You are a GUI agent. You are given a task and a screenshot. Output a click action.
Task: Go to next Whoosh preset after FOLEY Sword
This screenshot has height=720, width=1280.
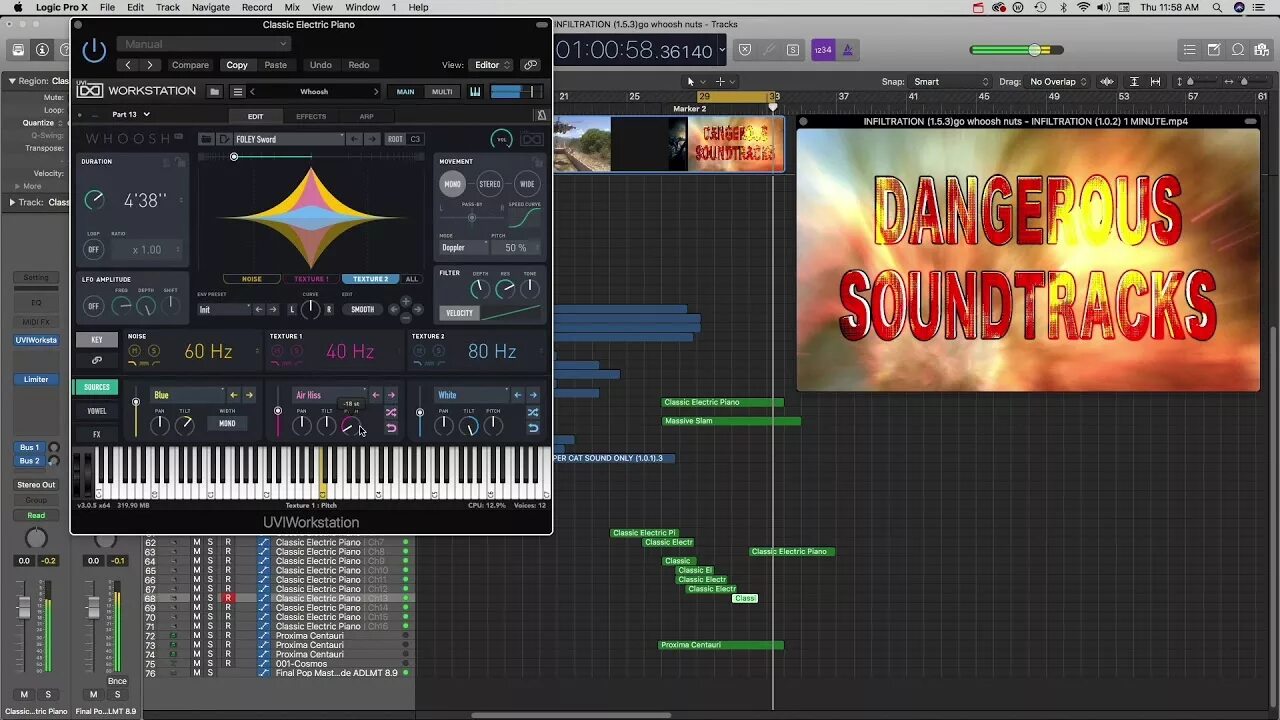coord(374,139)
